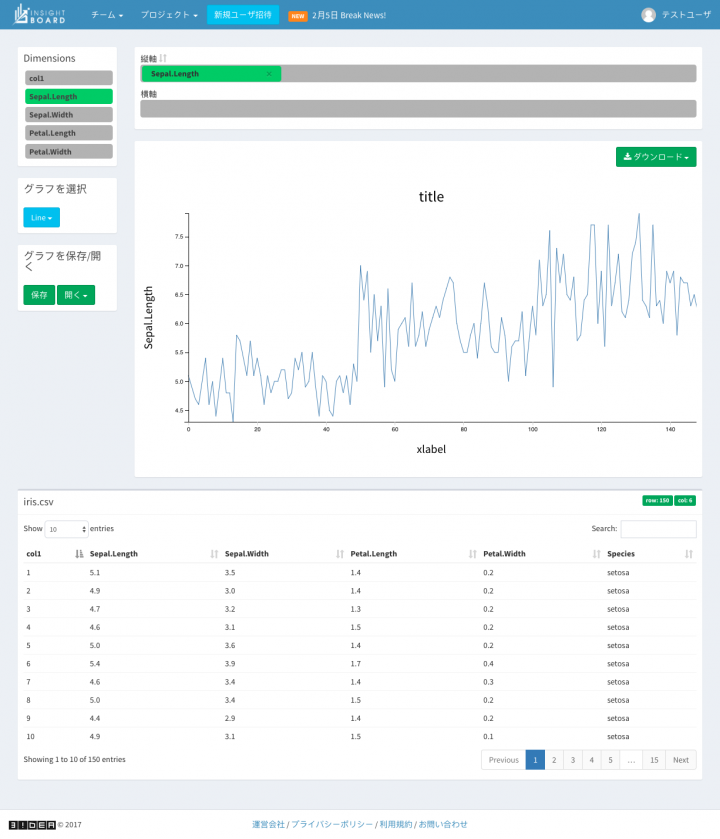
Task: Sort by Petal.Width column sort icon
Action: coord(596,554)
